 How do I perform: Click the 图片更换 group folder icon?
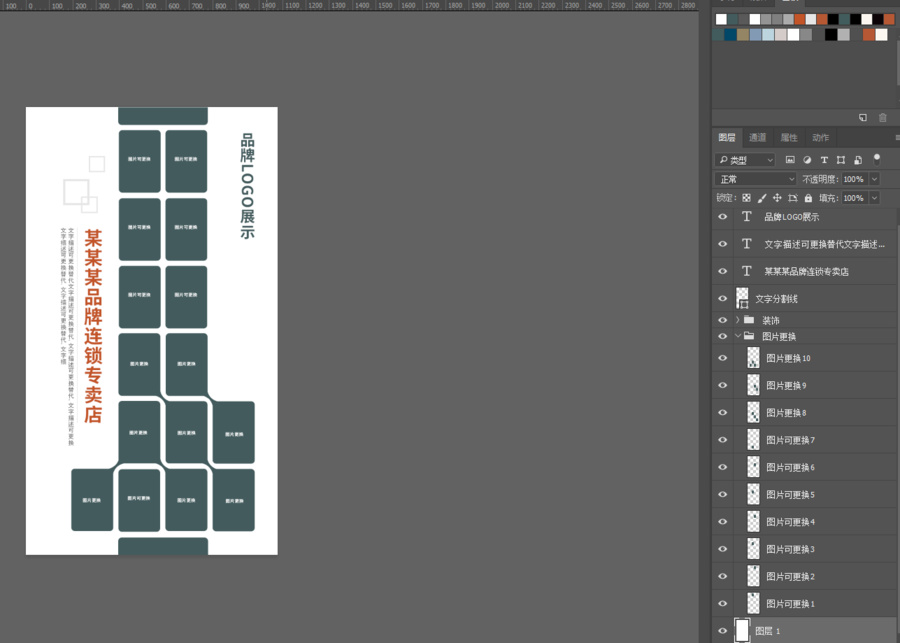coord(749,336)
